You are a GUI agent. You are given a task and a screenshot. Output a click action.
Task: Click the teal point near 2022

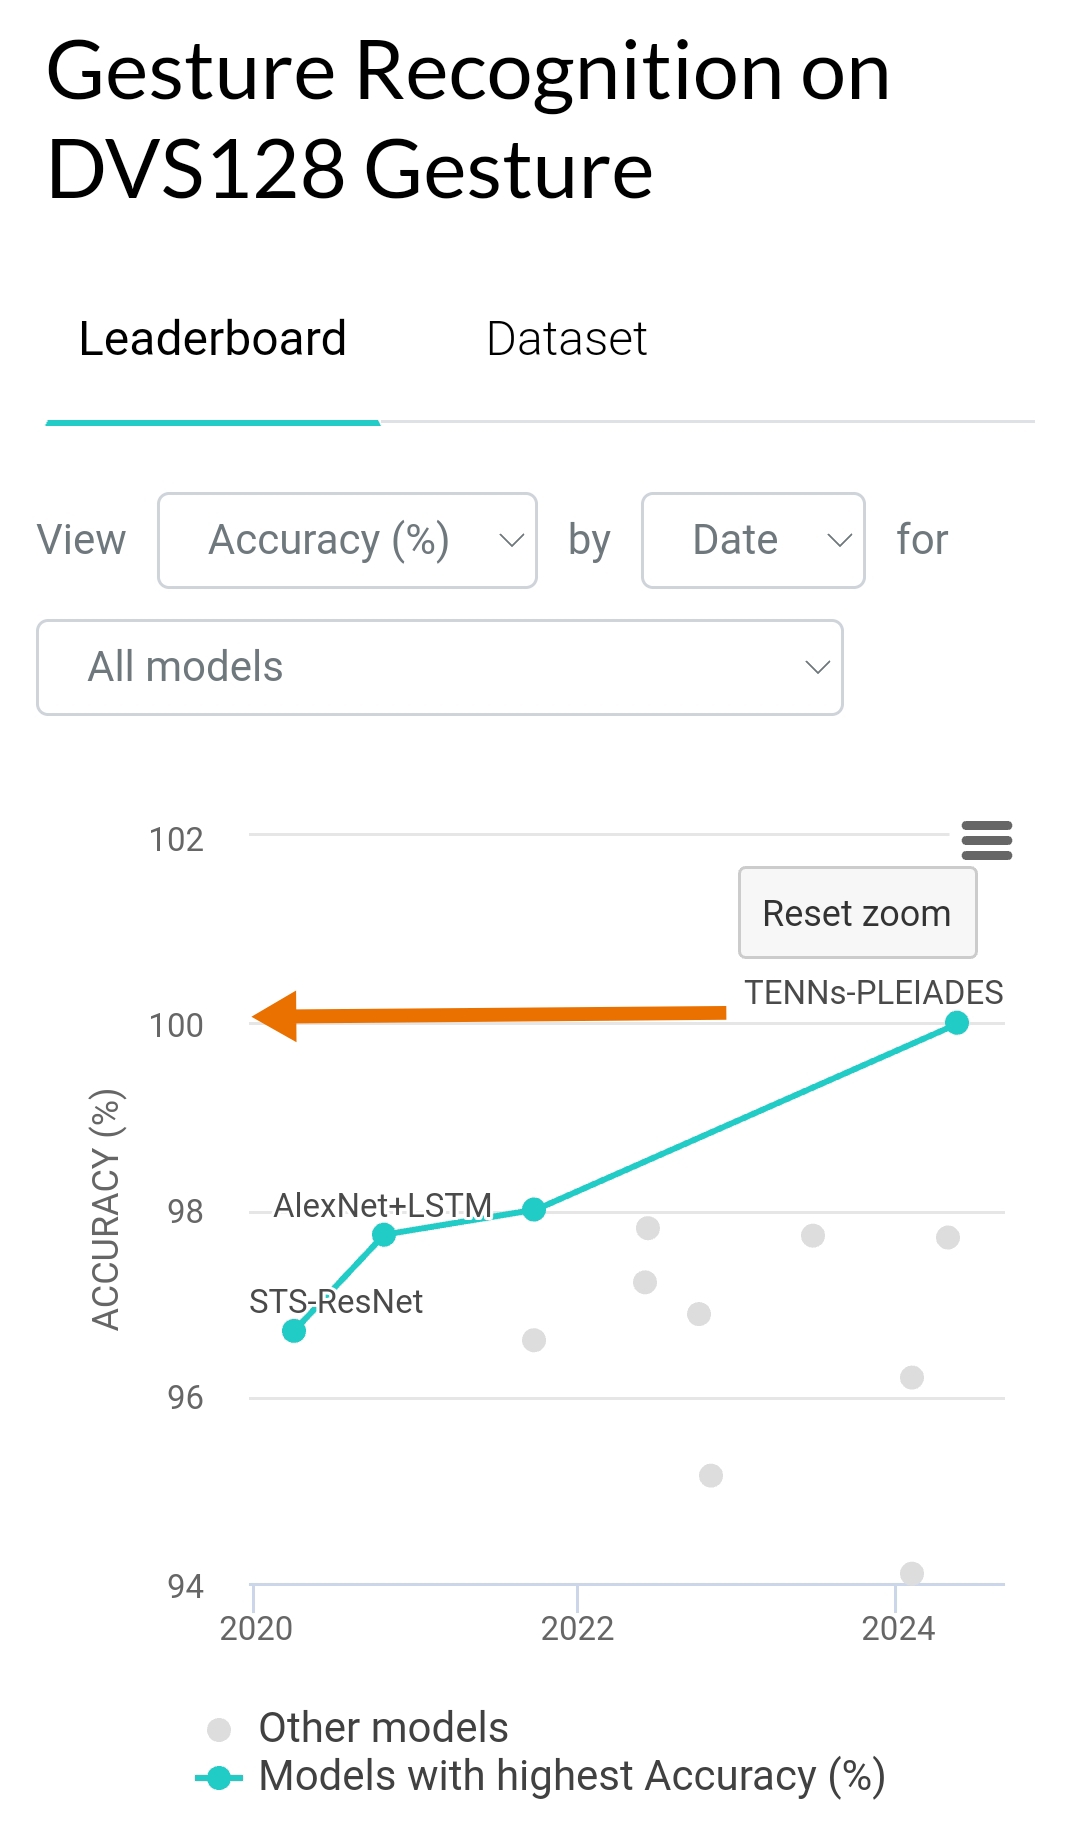coord(534,1210)
